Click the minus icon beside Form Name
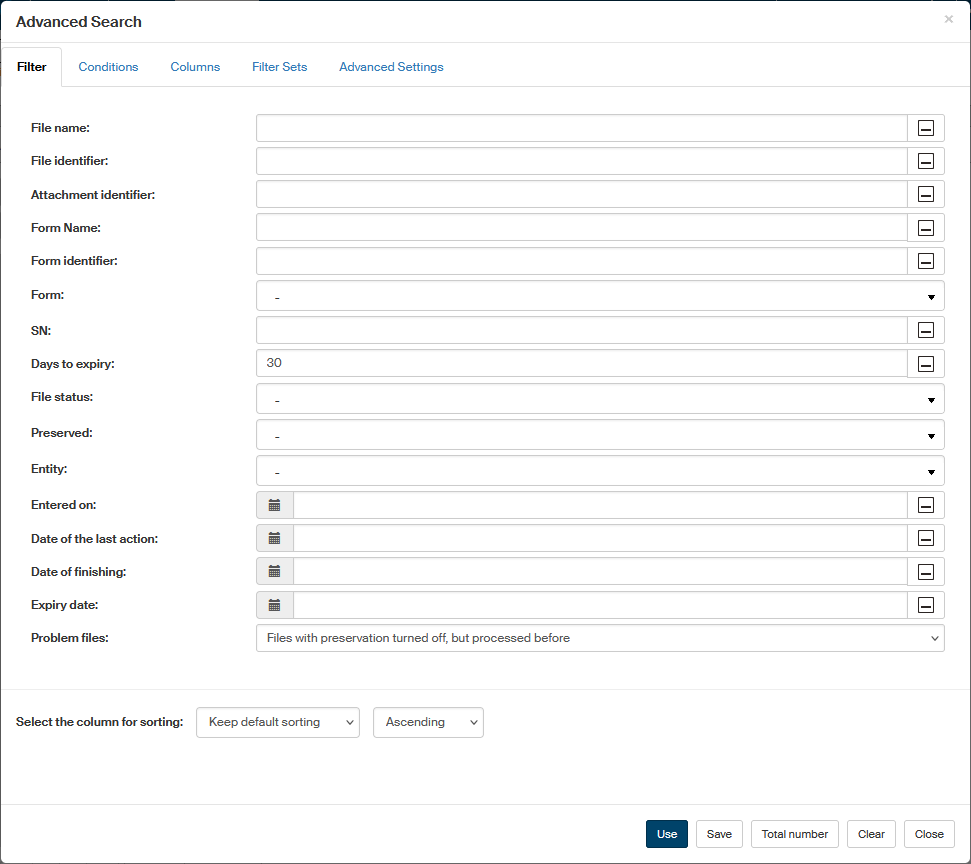 (x=925, y=227)
